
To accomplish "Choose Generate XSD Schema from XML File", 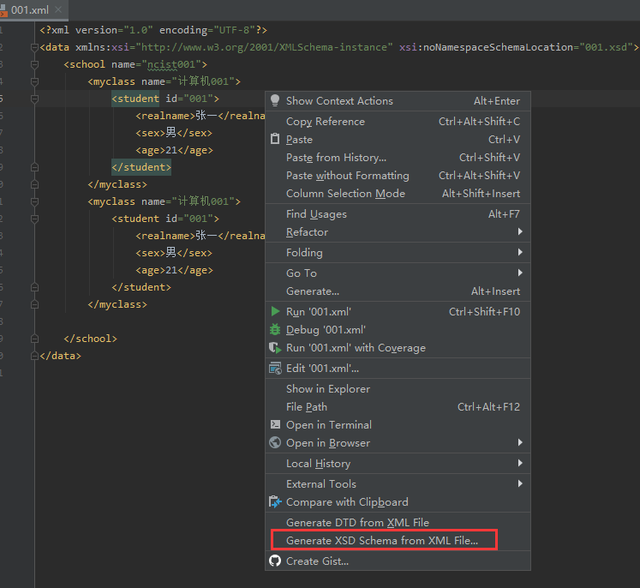I will point(398,541).
